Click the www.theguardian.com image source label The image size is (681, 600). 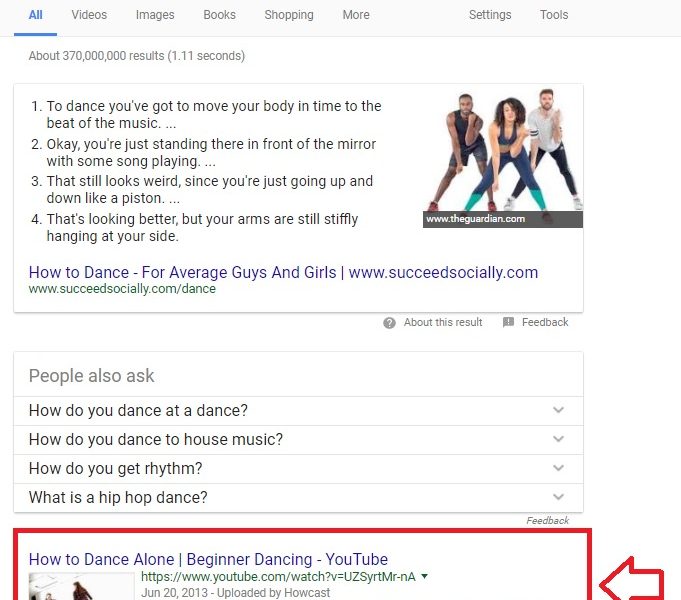[476, 219]
